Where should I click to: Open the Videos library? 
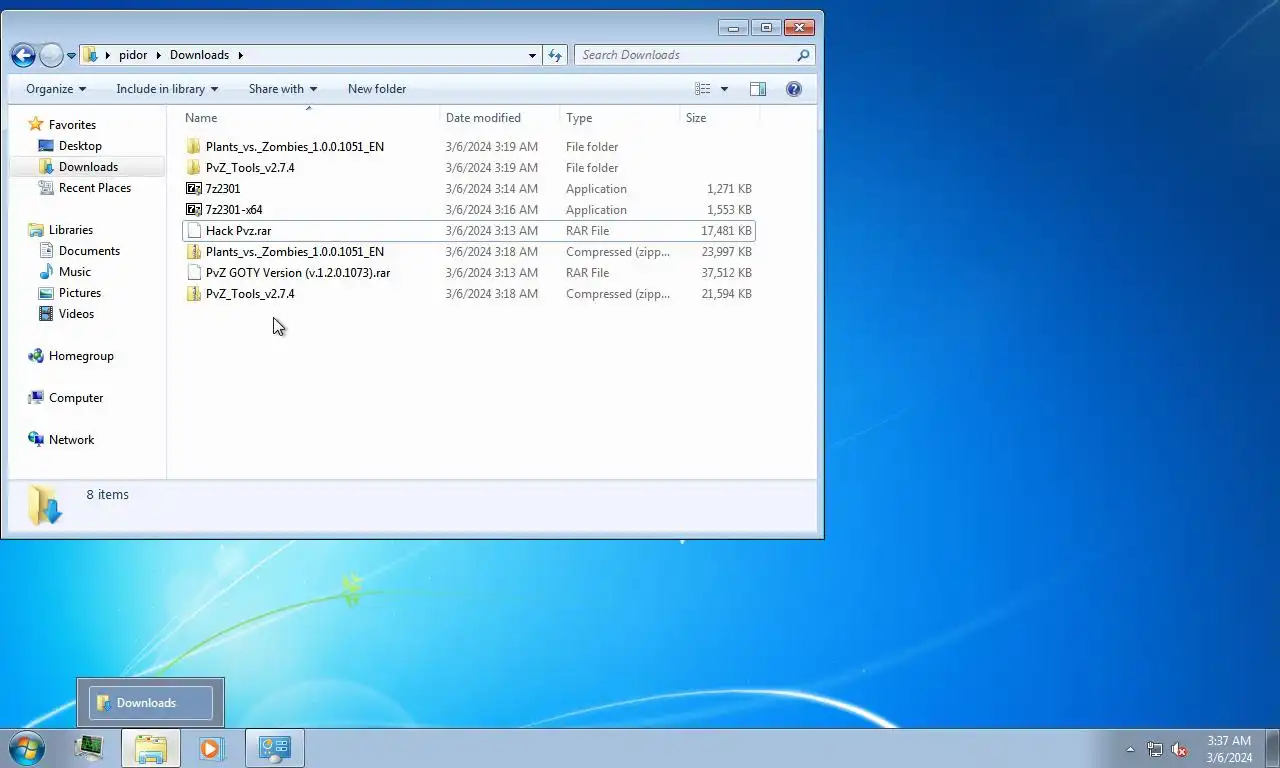[x=76, y=314]
